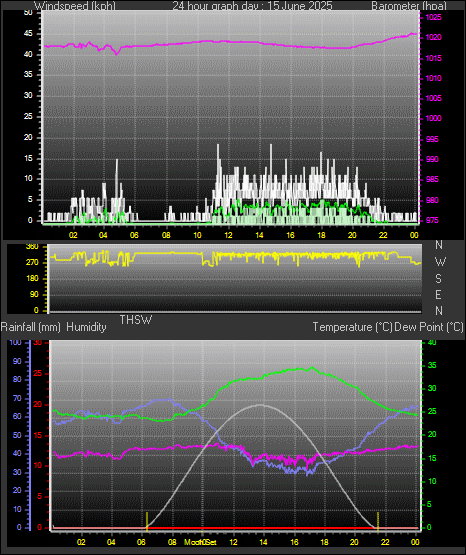Viewport: 466px width, 555px height.
Task: Click the Rainfall (mm) label
Action: click(x=30, y=327)
